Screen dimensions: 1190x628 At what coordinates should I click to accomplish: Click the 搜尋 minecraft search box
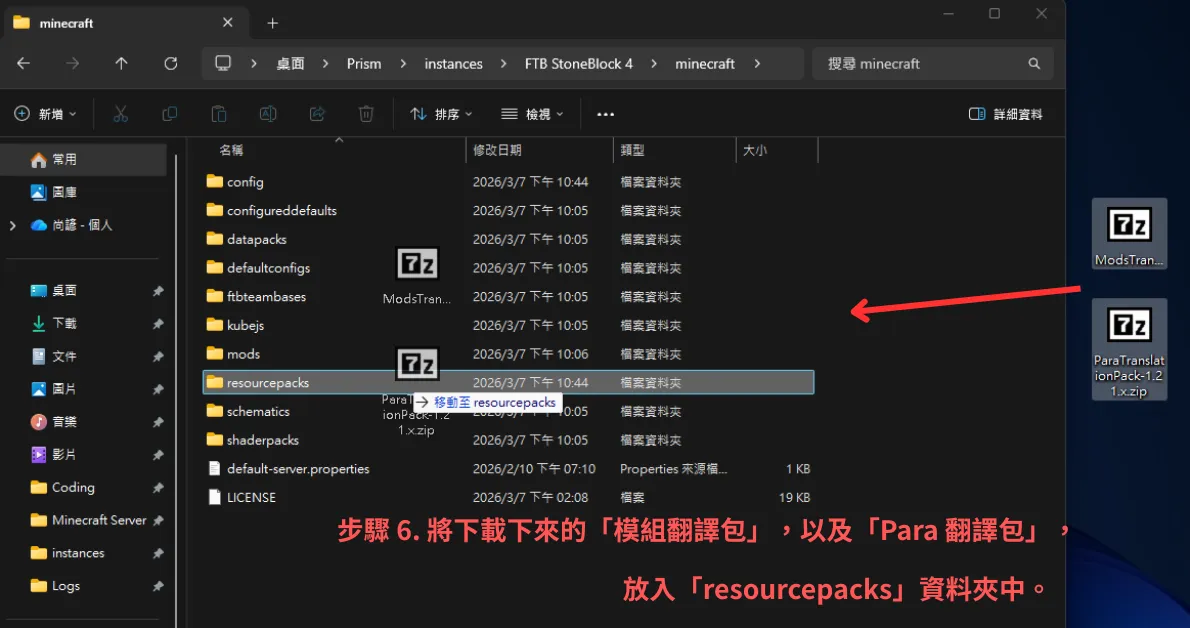[x=930, y=63]
